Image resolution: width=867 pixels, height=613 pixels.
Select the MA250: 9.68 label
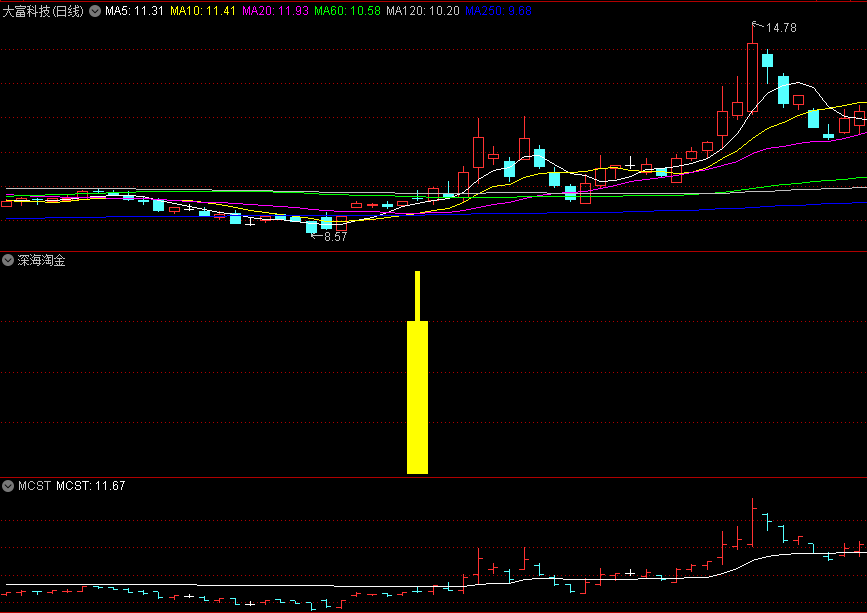(498, 11)
